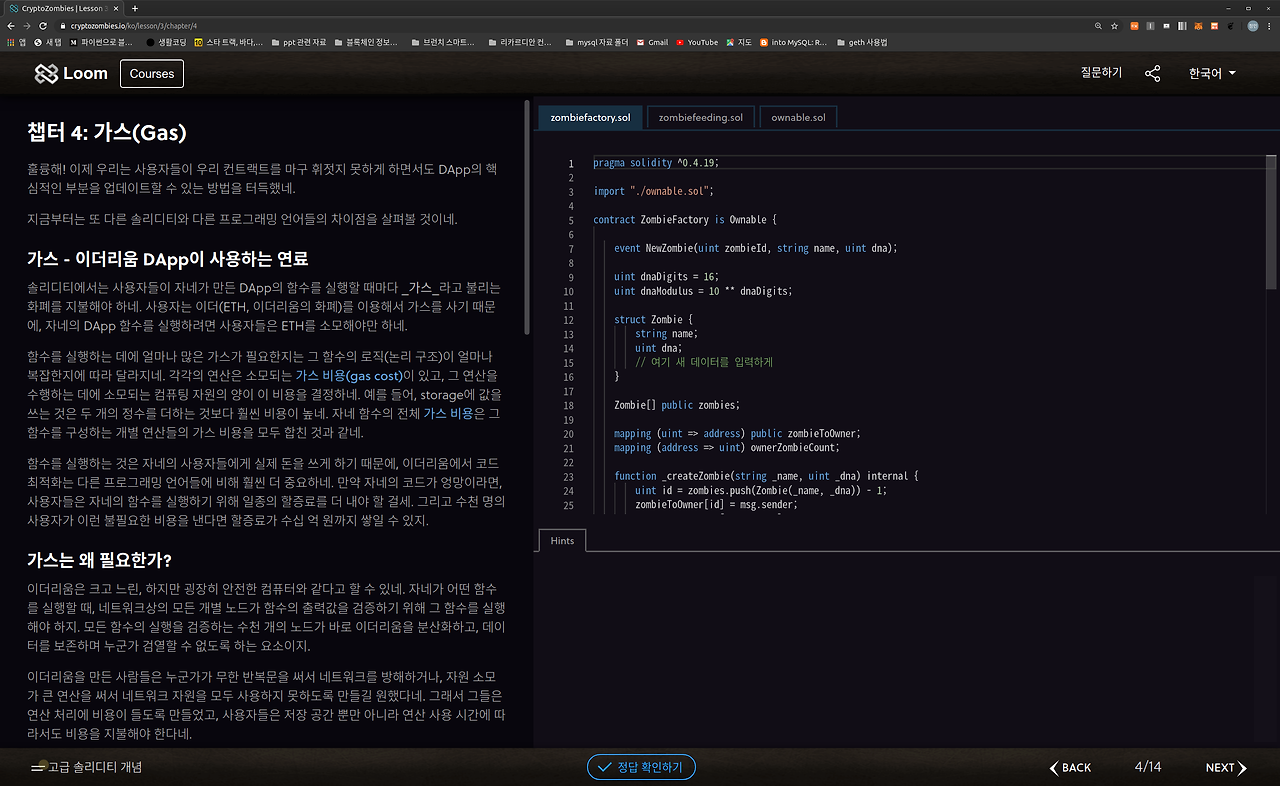
Task: Open the '브런치 스마트...' bookmark folder
Action: point(442,42)
